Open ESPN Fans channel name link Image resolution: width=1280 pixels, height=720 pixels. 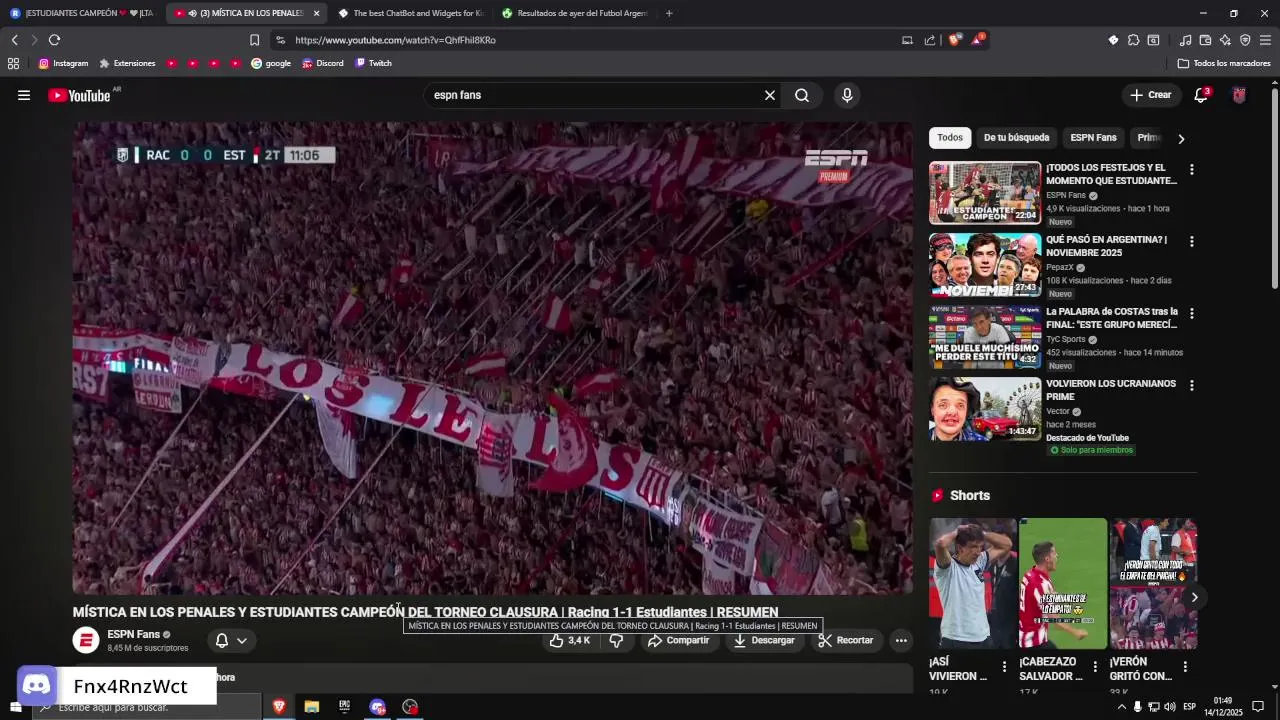tap(134, 634)
